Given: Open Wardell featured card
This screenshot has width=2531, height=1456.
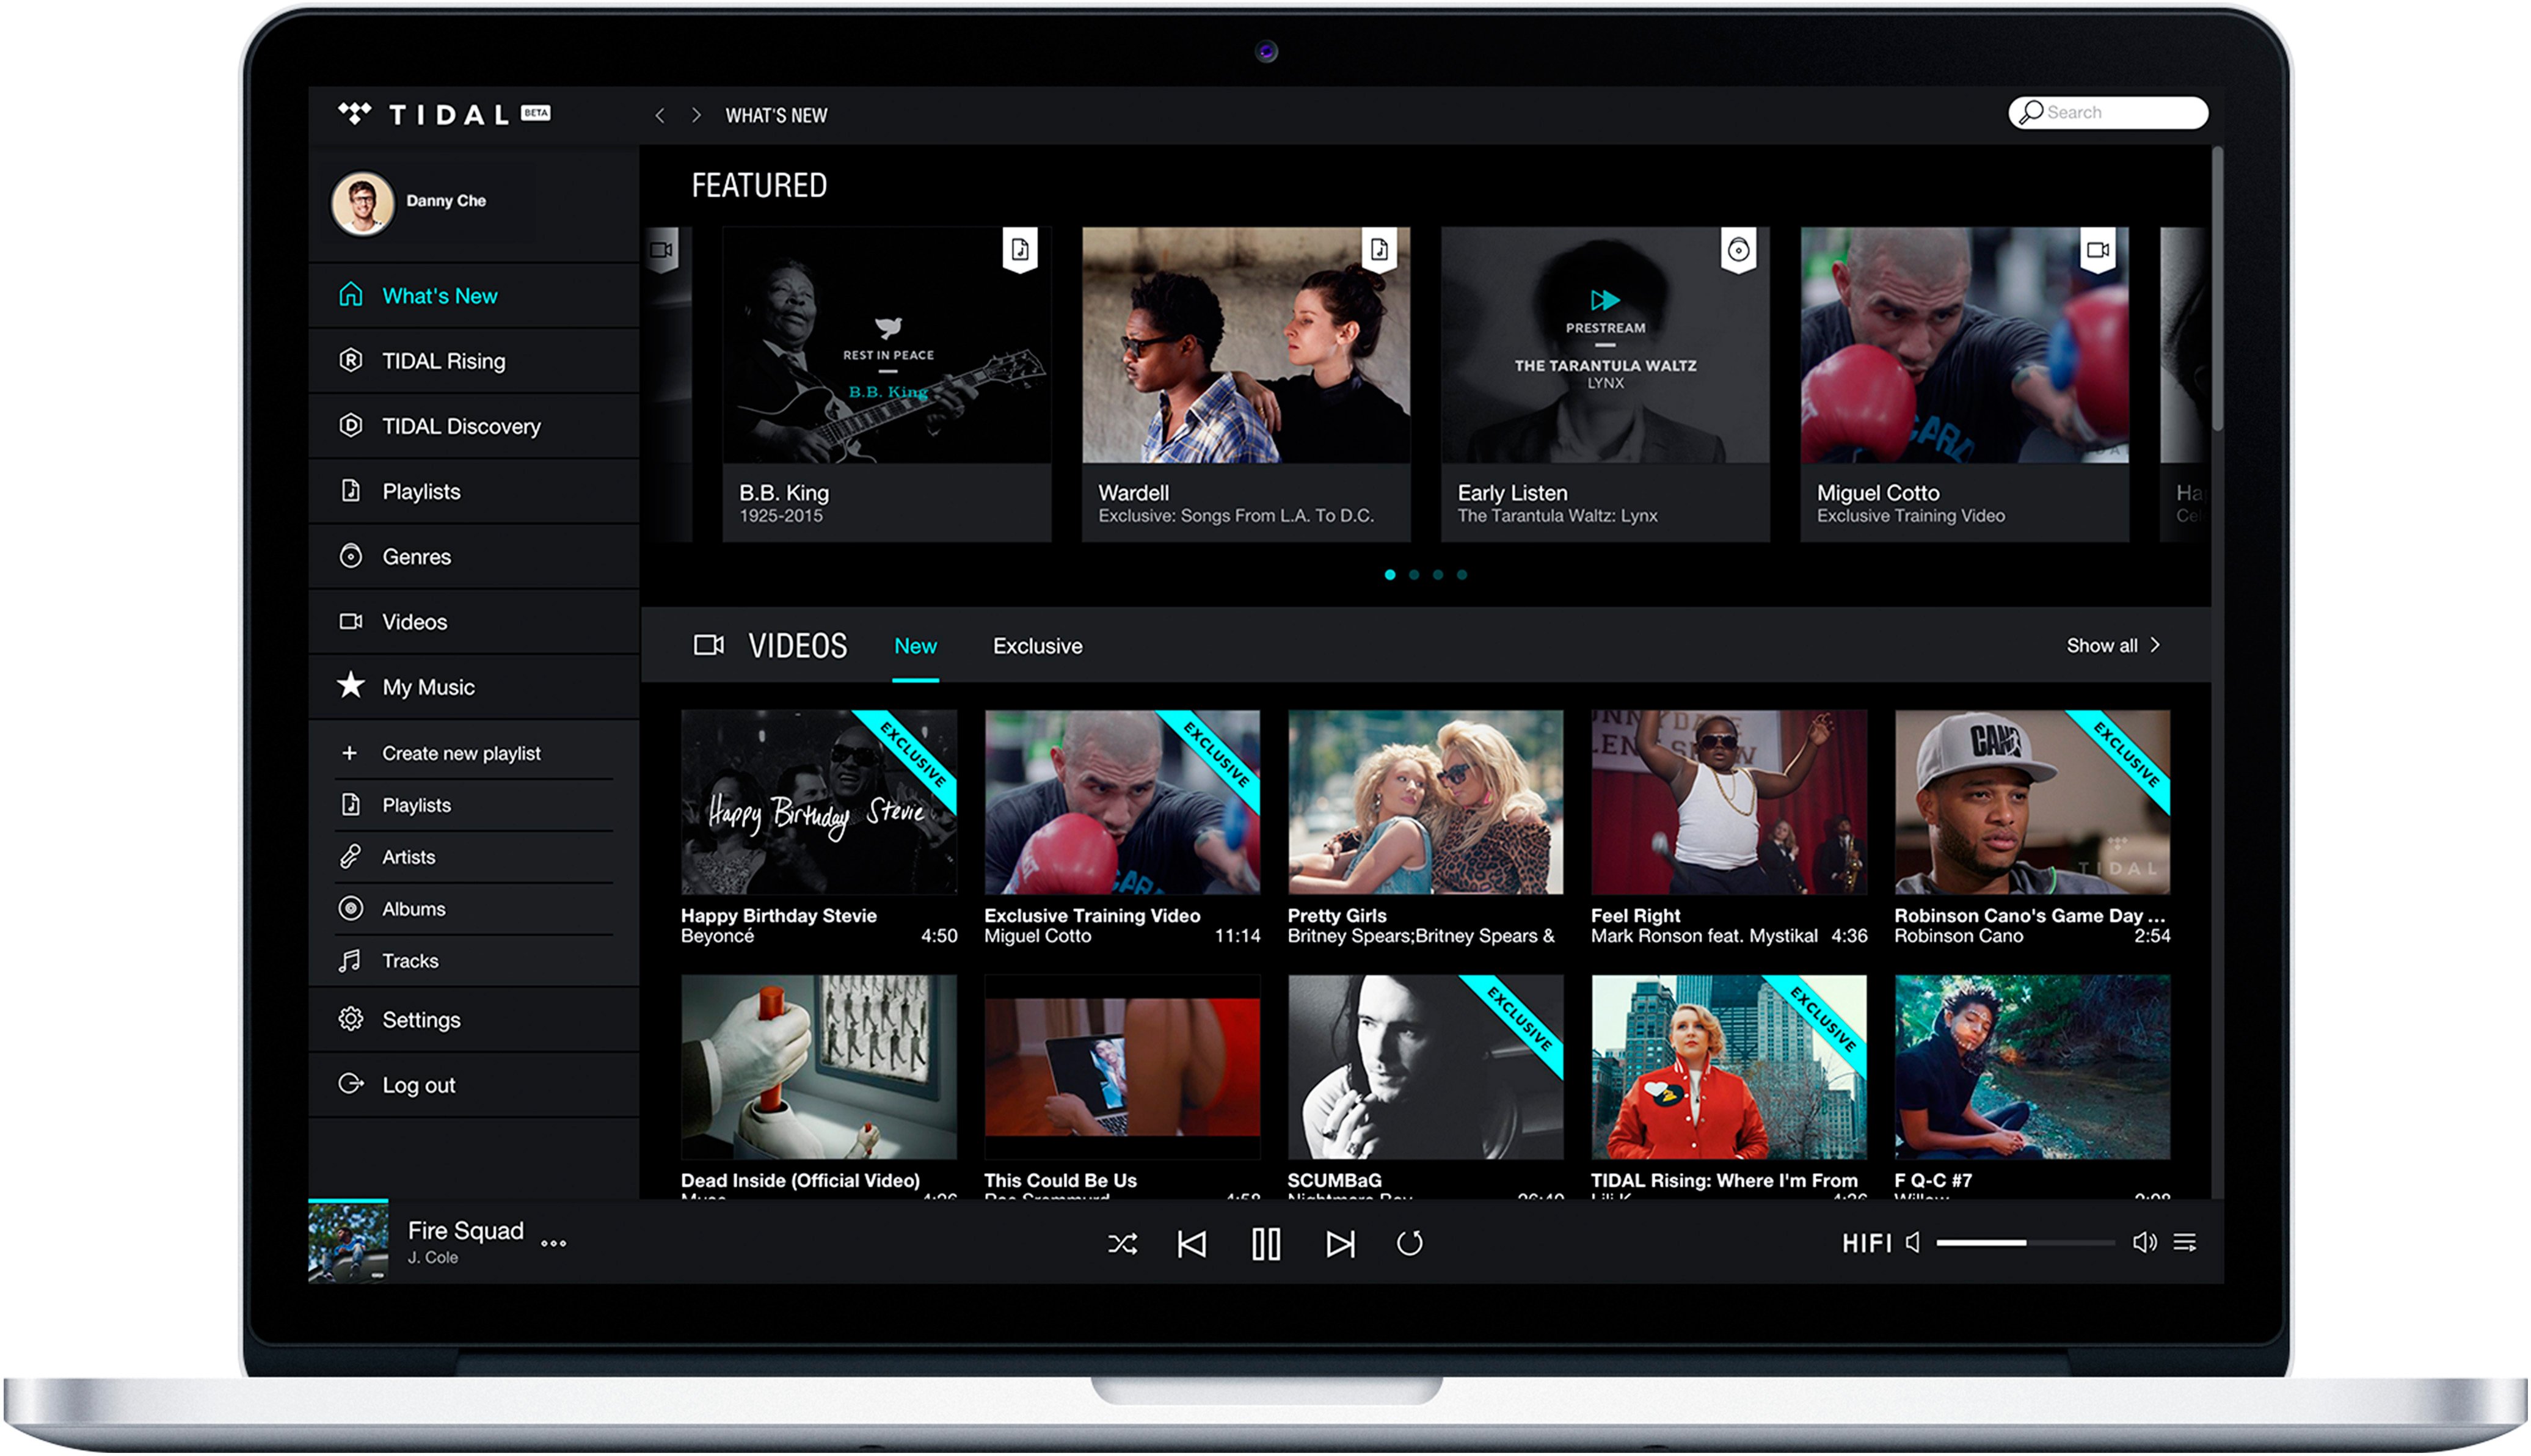Looking at the screenshot, I should pyautogui.click(x=1246, y=385).
